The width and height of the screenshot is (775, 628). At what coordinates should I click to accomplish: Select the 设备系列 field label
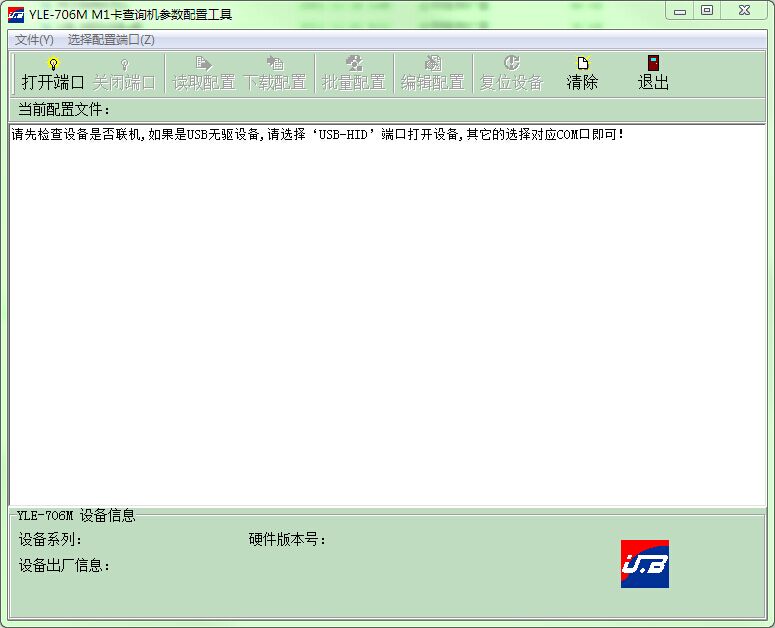[50, 540]
